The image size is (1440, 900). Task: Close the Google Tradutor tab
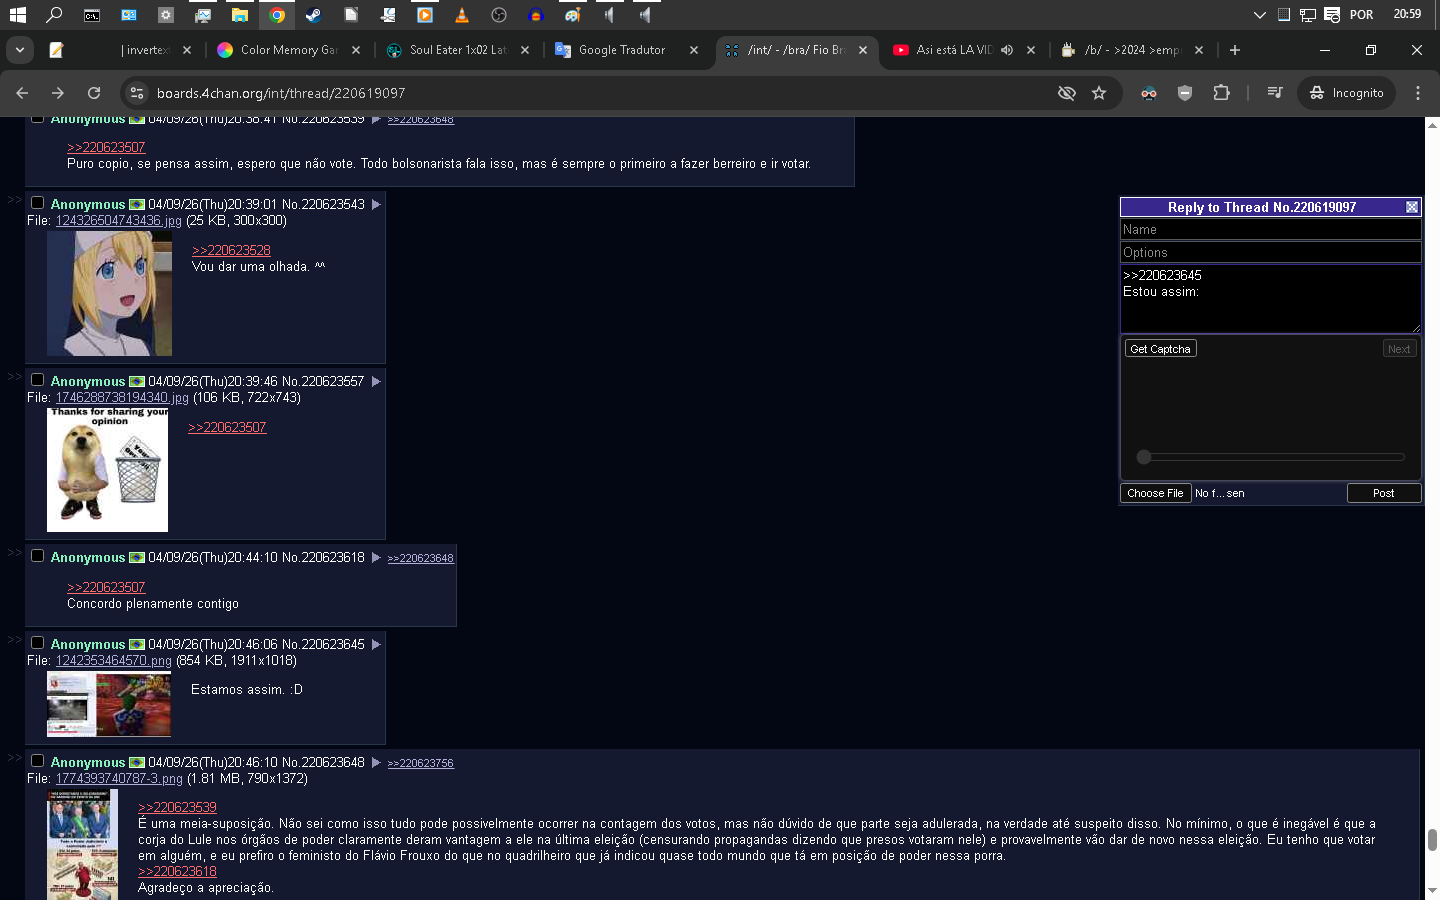694,50
